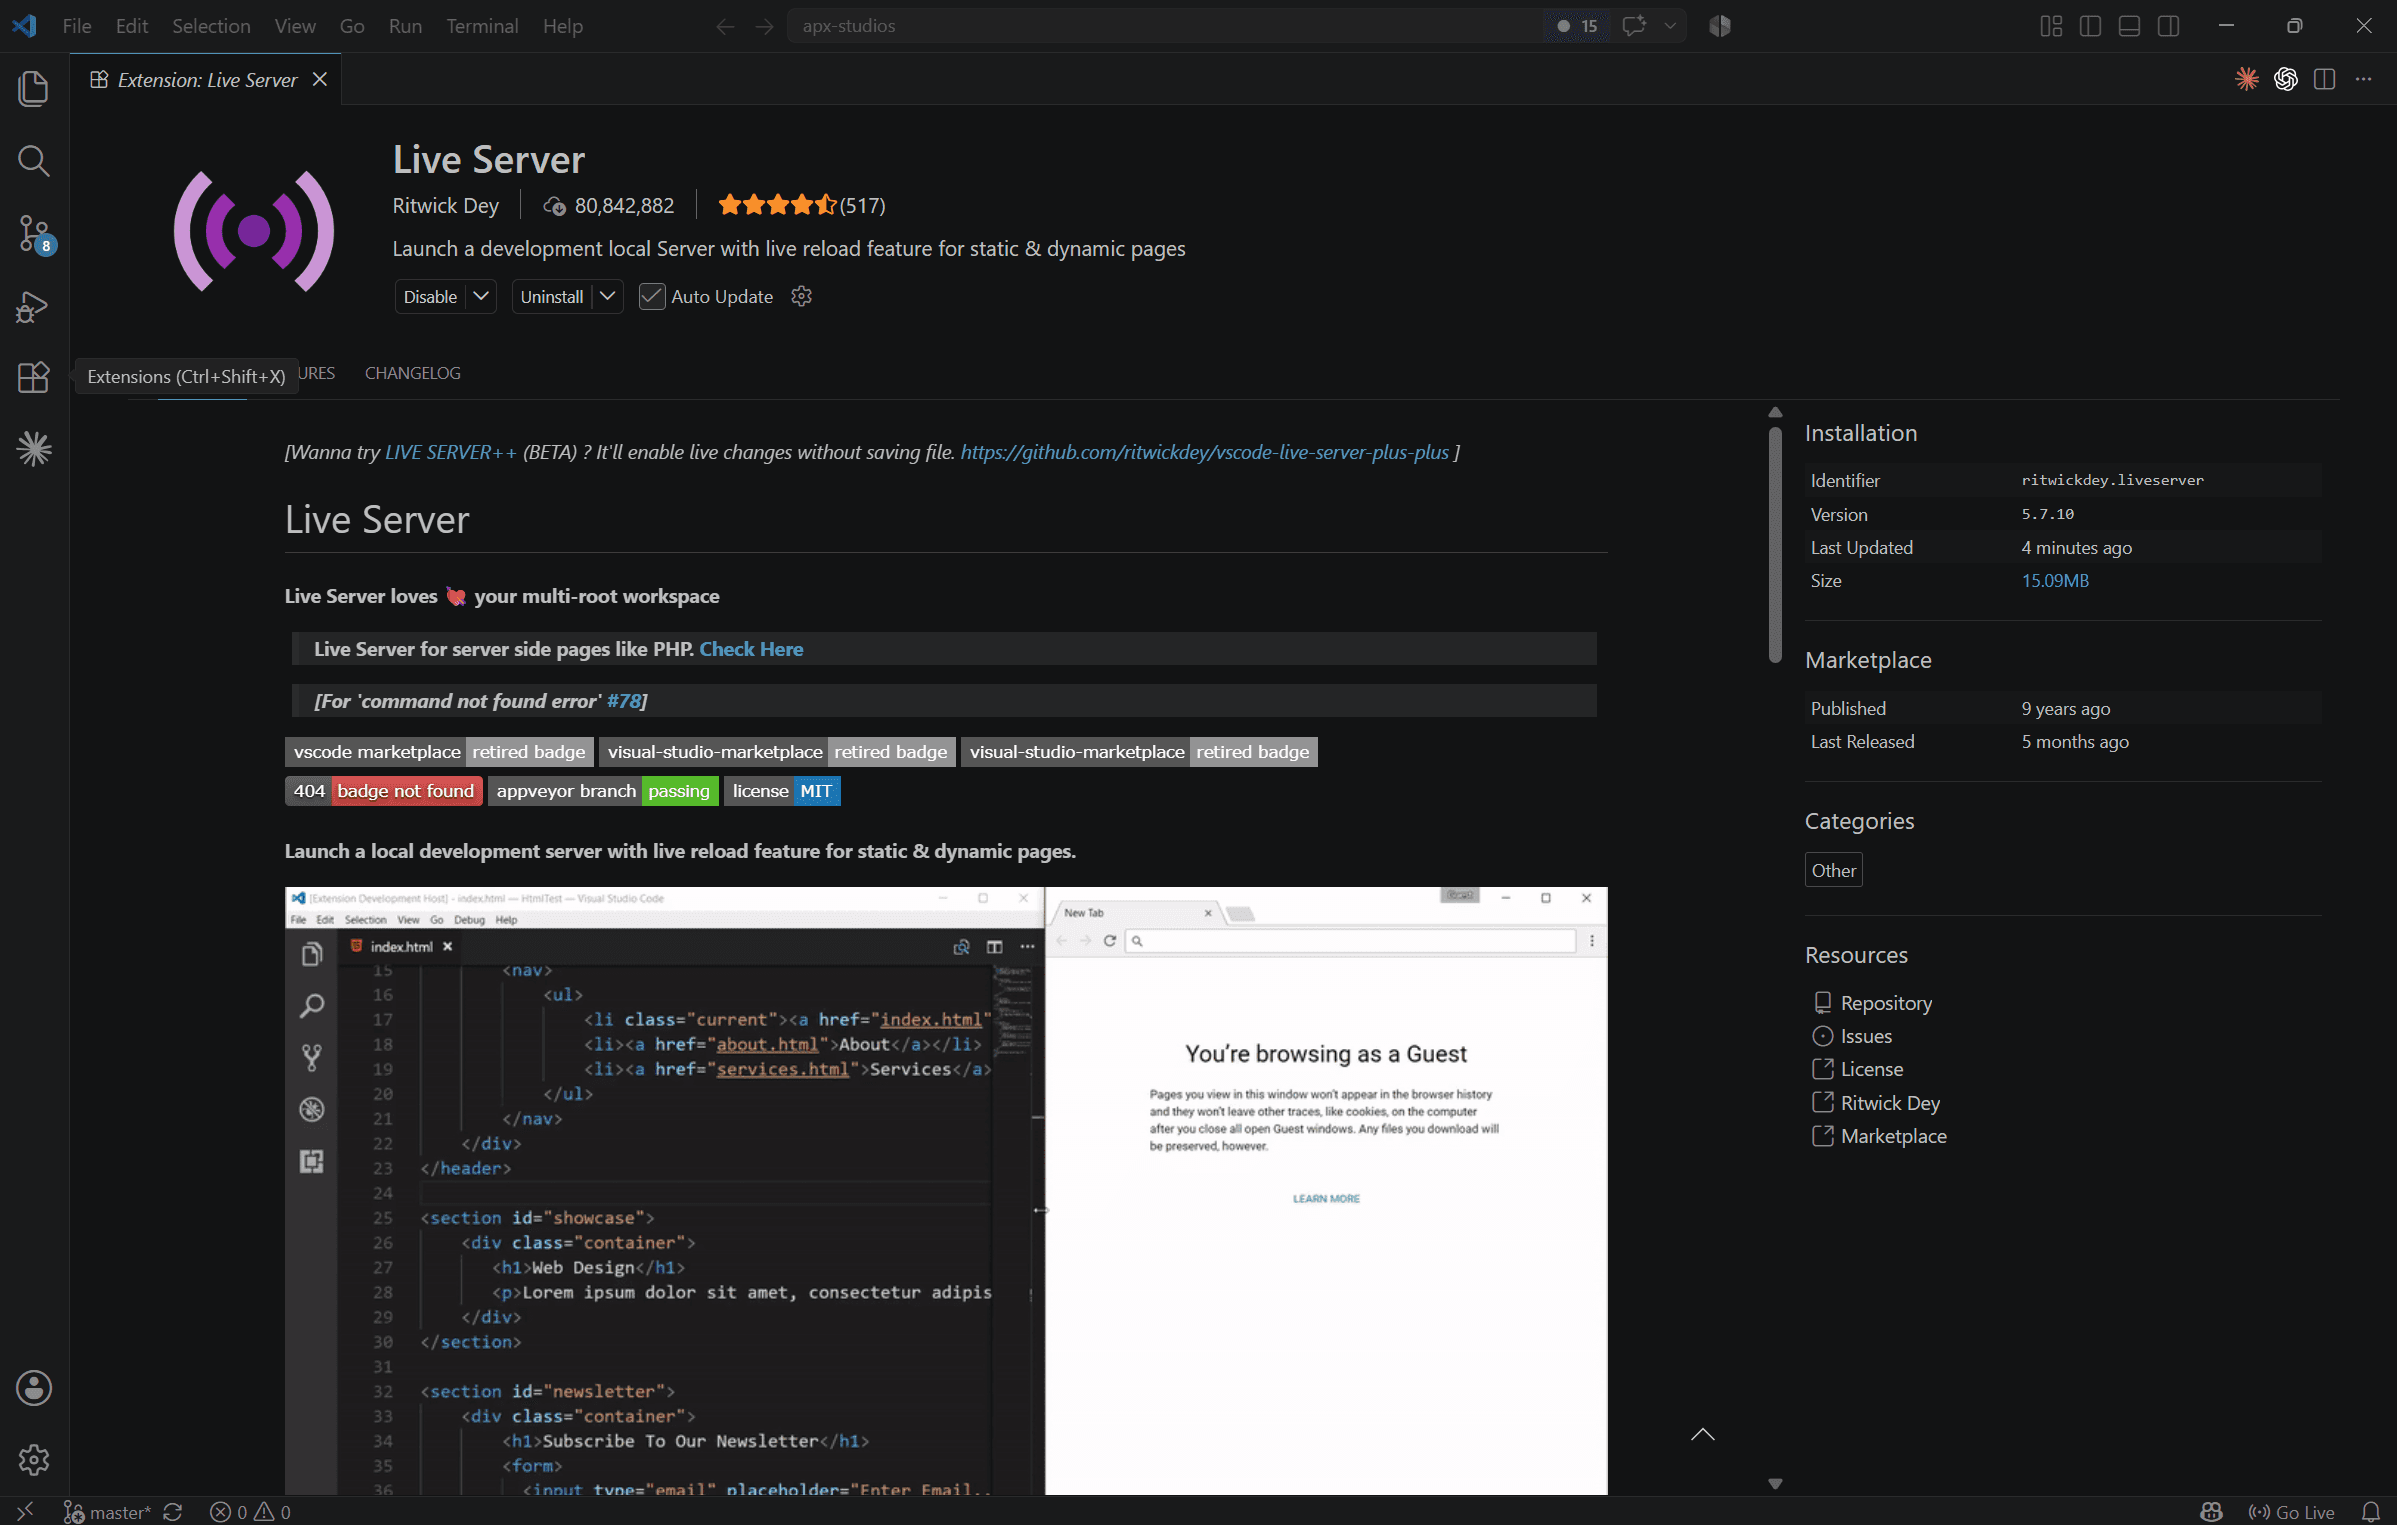Click the orange Claude icon in editor toolbar

coord(2247,79)
